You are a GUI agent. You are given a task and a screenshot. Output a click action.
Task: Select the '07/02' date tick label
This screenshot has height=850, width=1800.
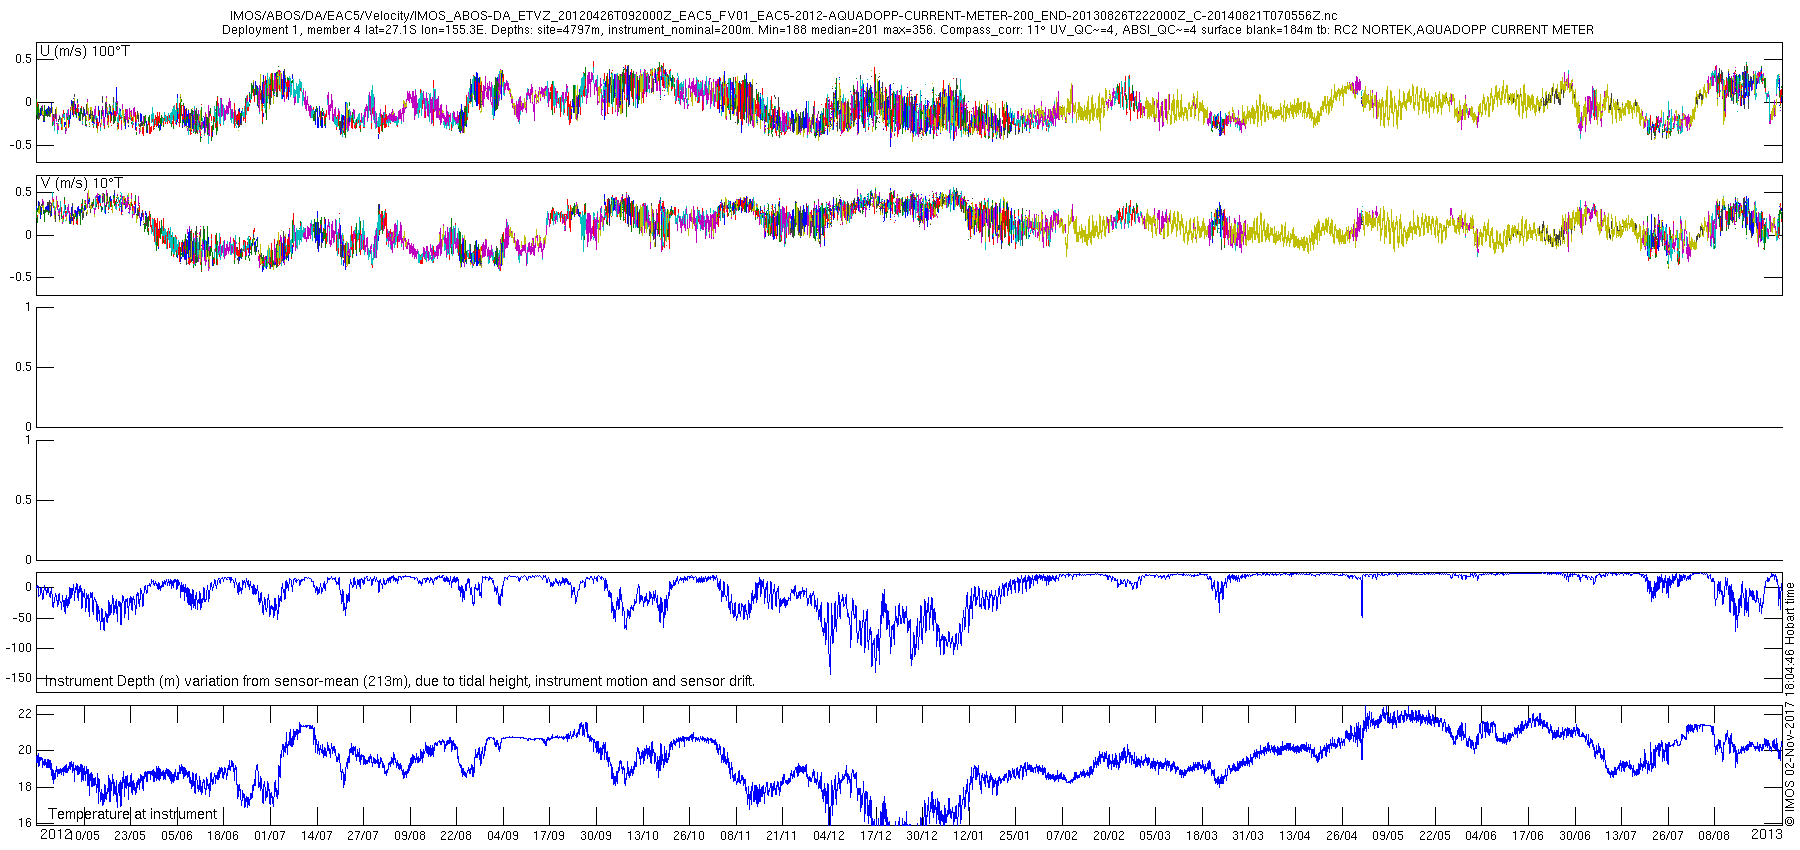pyautogui.click(x=1062, y=836)
